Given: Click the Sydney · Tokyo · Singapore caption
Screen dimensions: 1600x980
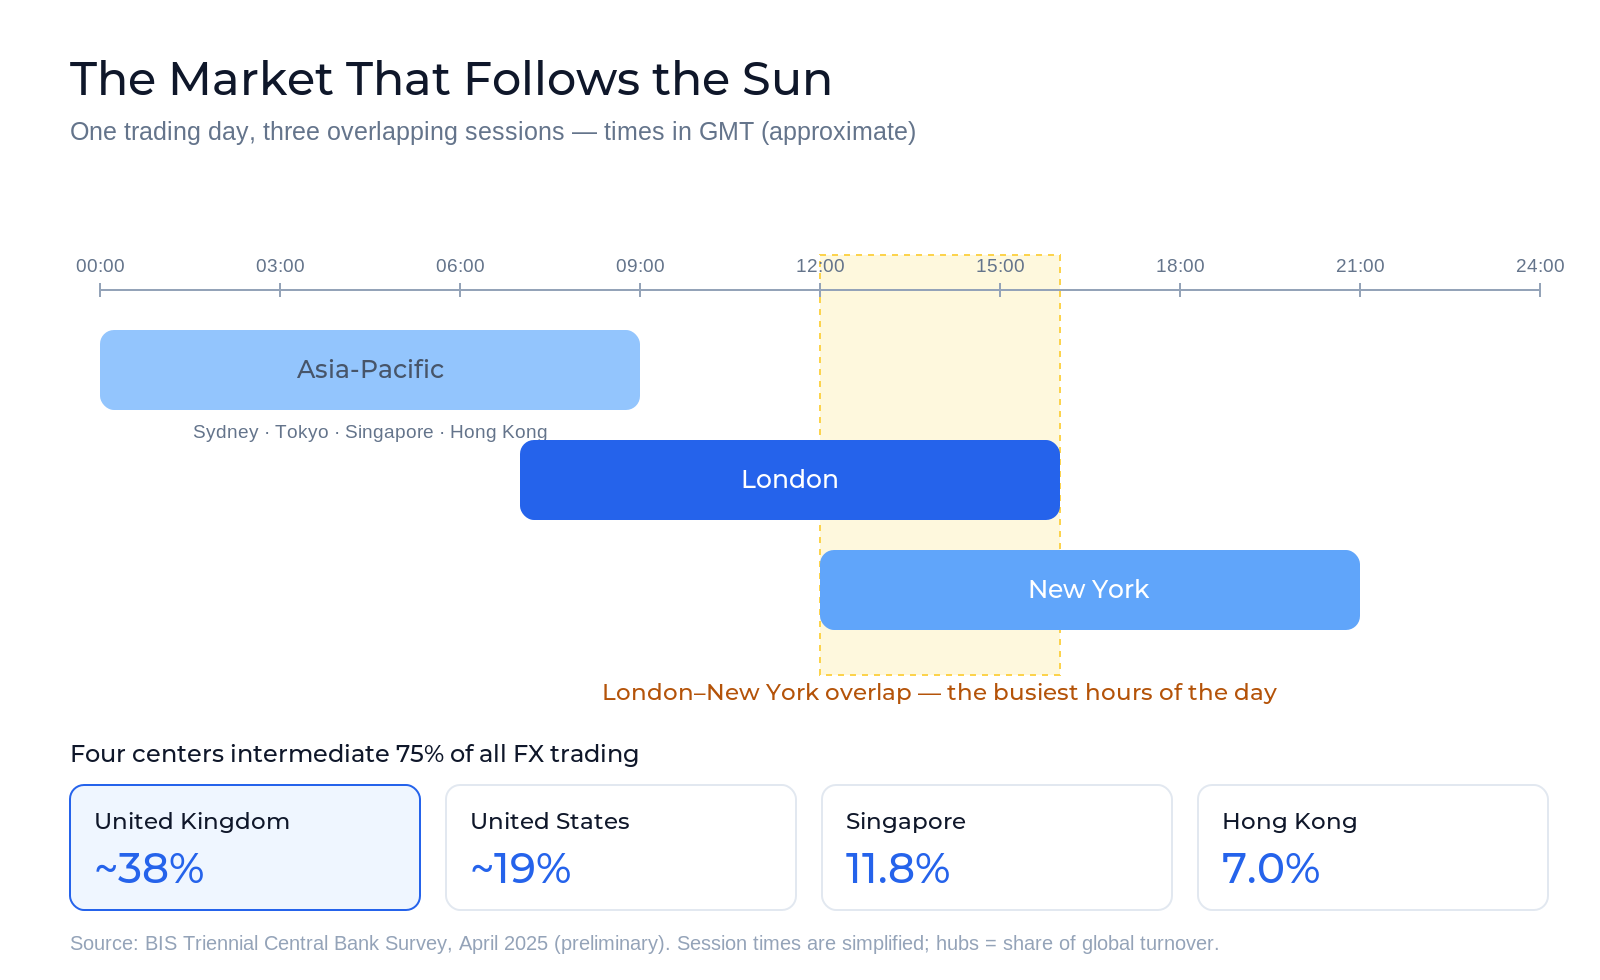Looking at the screenshot, I should [370, 432].
